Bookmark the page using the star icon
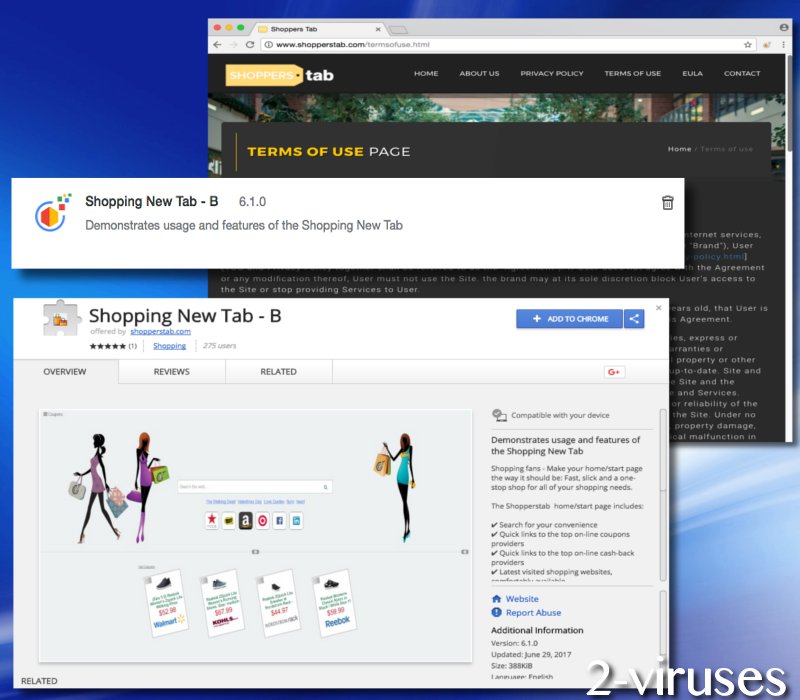This screenshot has width=800, height=700. 748,45
